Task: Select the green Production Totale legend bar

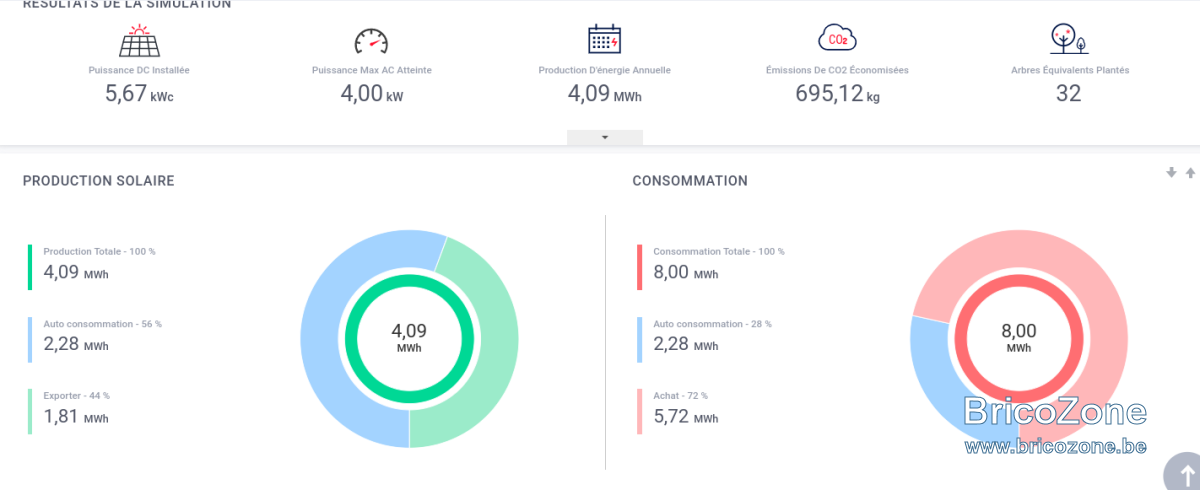Action: click(30, 267)
